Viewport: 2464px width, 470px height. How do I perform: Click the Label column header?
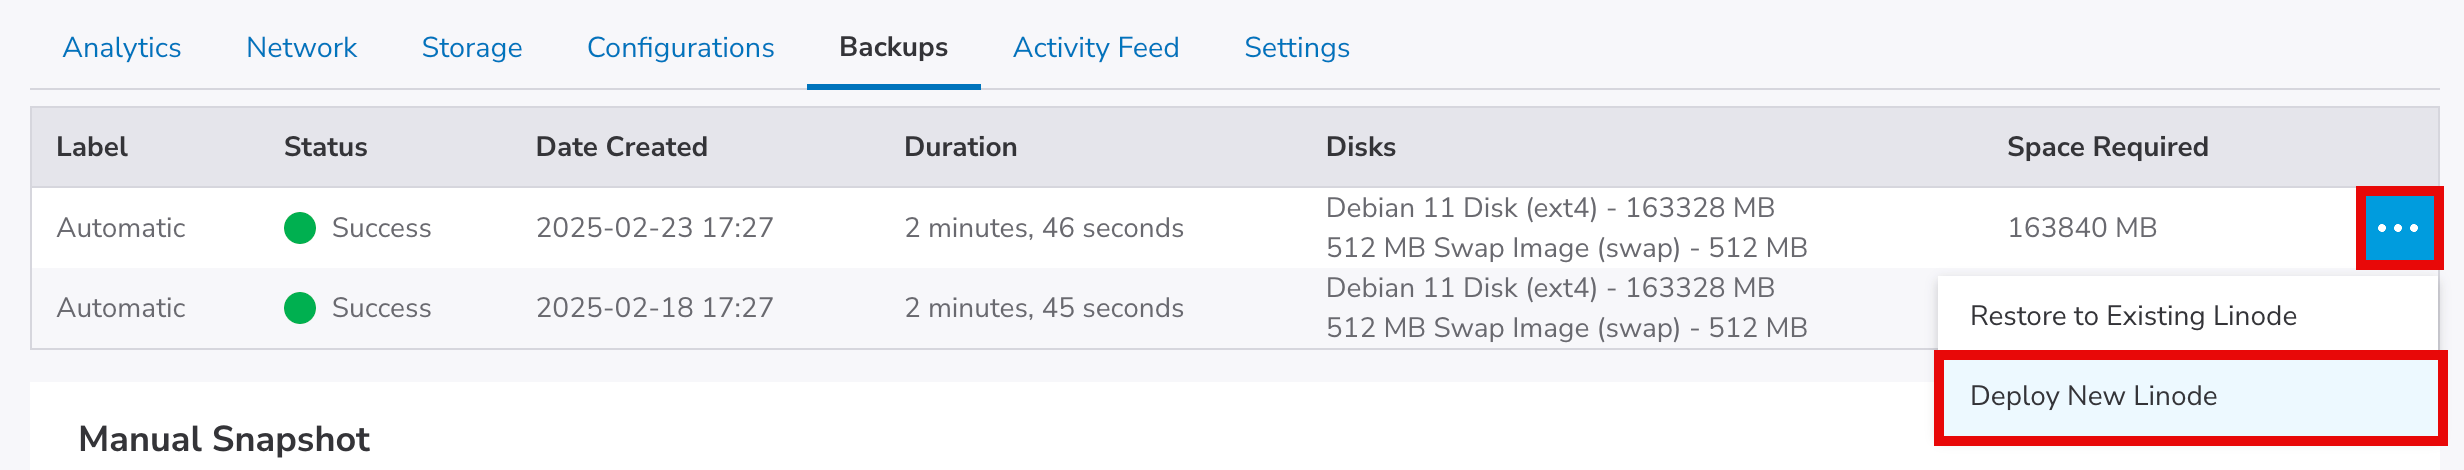pos(92,147)
